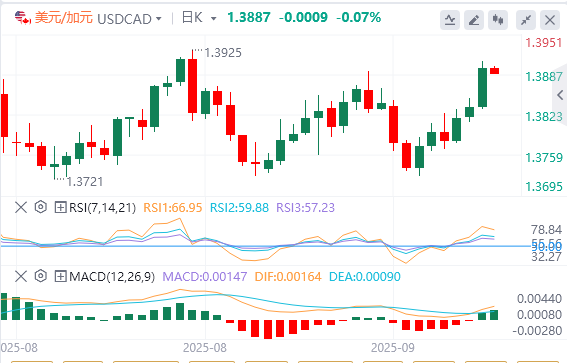The height and width of the screenshot is (363, 567).
Task: Open the chart indicator line icon
Action: click(450, 20)
